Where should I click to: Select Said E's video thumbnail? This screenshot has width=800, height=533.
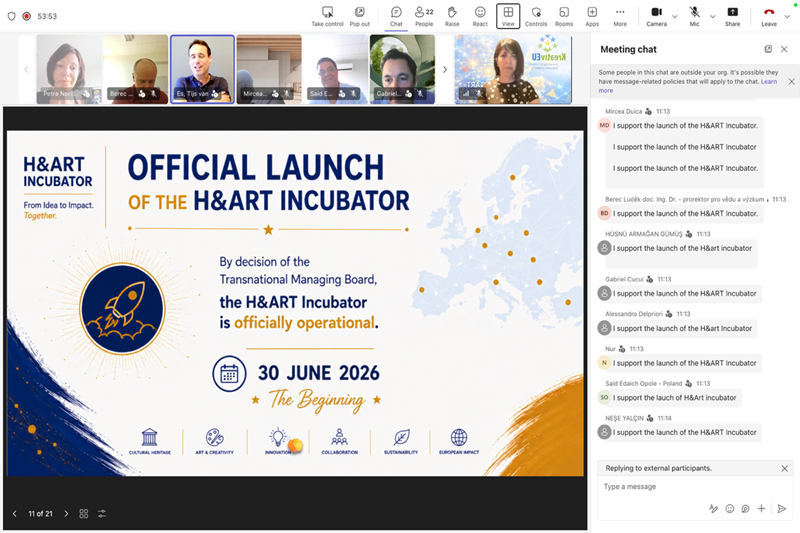pos(336,69)
